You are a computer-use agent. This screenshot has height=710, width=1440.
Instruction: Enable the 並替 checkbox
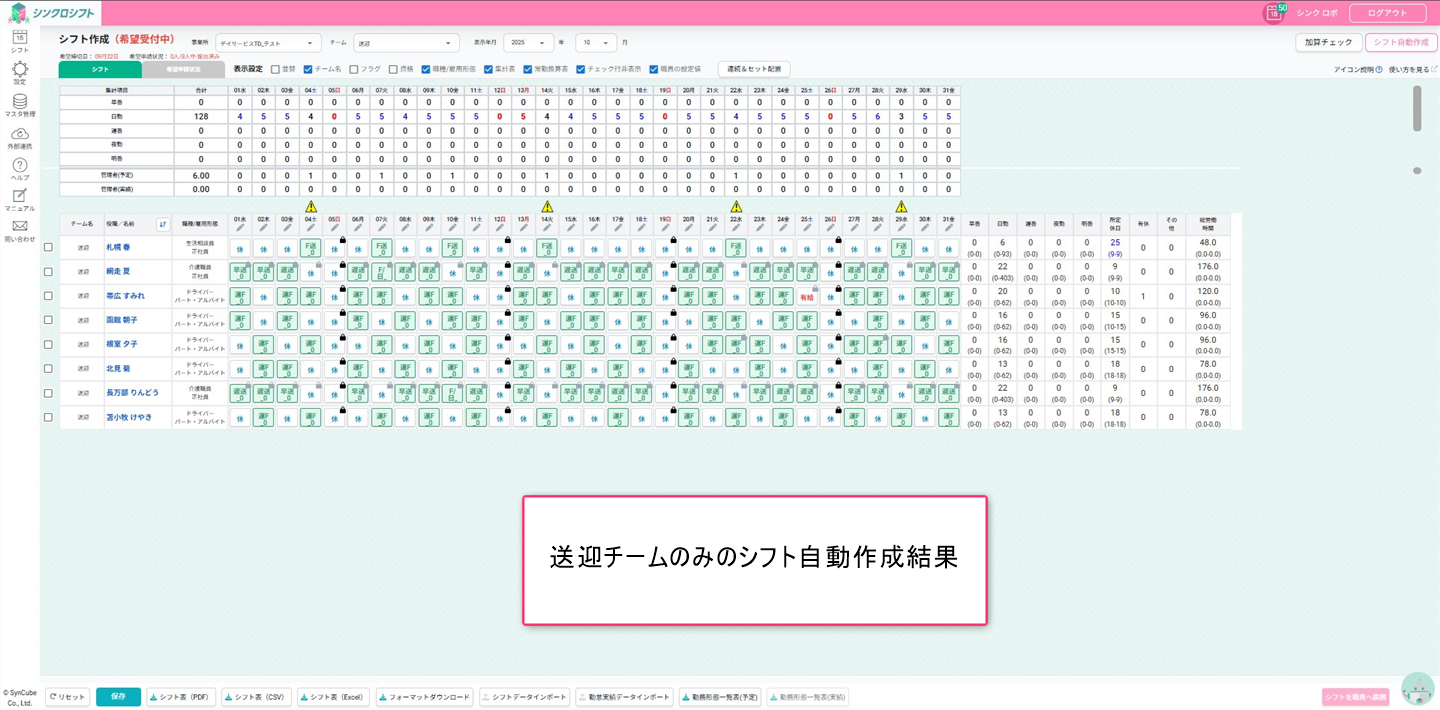(275, 70)
